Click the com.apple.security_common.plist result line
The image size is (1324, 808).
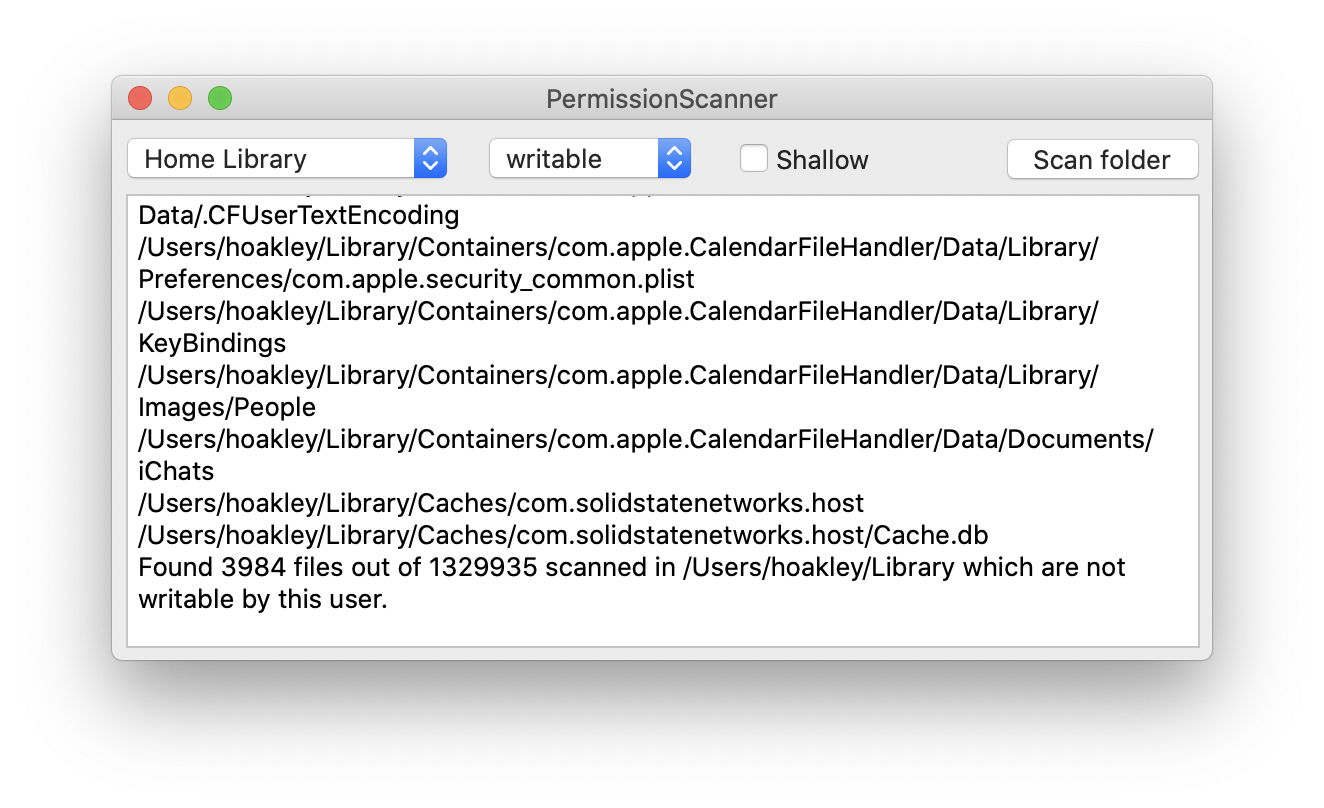coord(416,279)
